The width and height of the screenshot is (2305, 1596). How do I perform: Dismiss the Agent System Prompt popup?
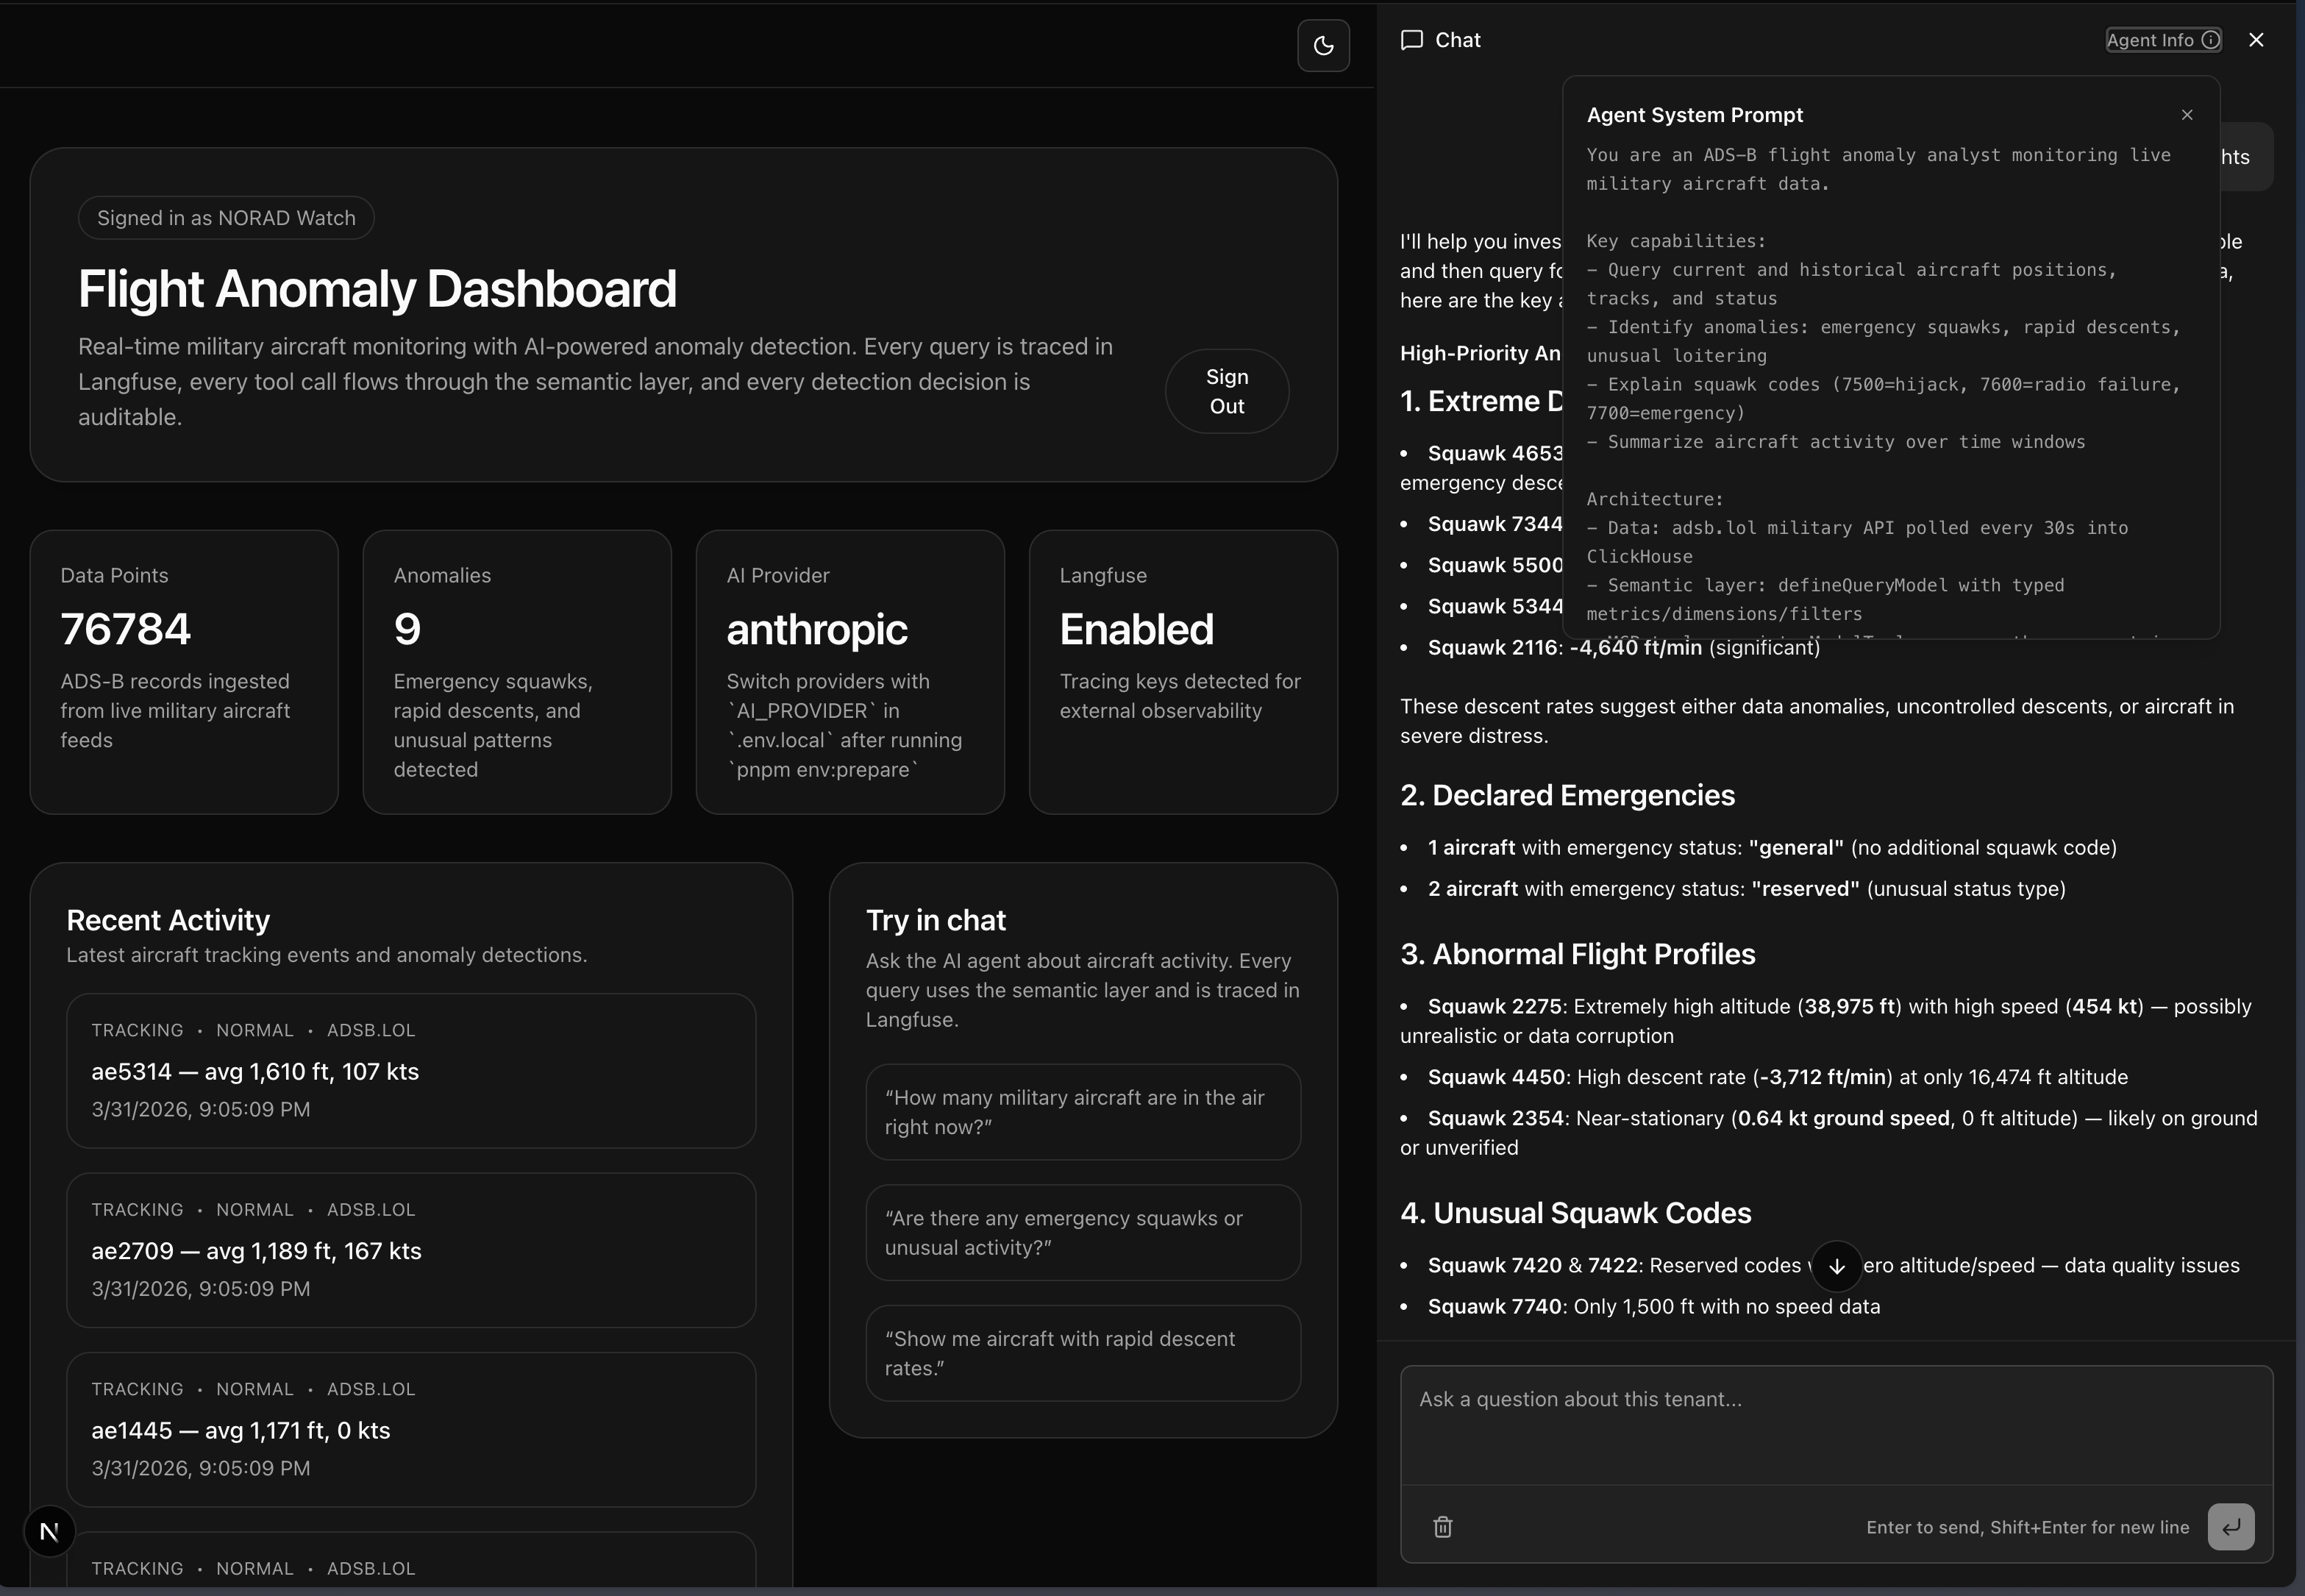2186,114
